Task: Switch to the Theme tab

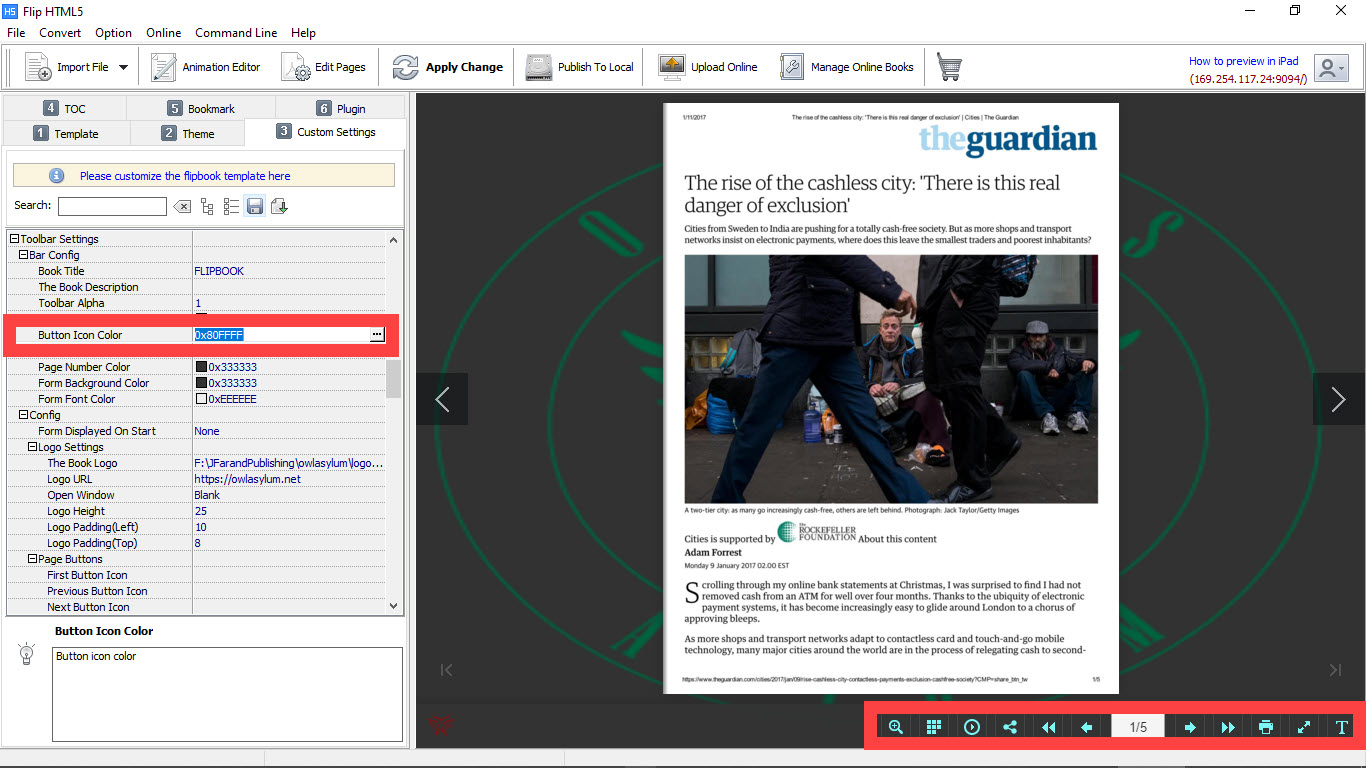Action: [188, 133]
